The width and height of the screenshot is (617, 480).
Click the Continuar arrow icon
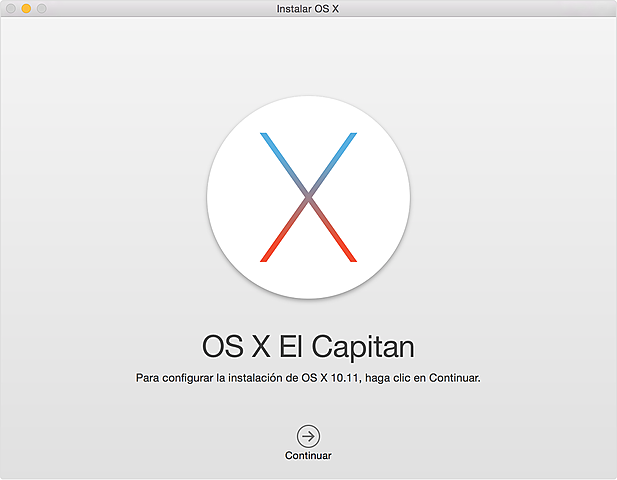308,436
